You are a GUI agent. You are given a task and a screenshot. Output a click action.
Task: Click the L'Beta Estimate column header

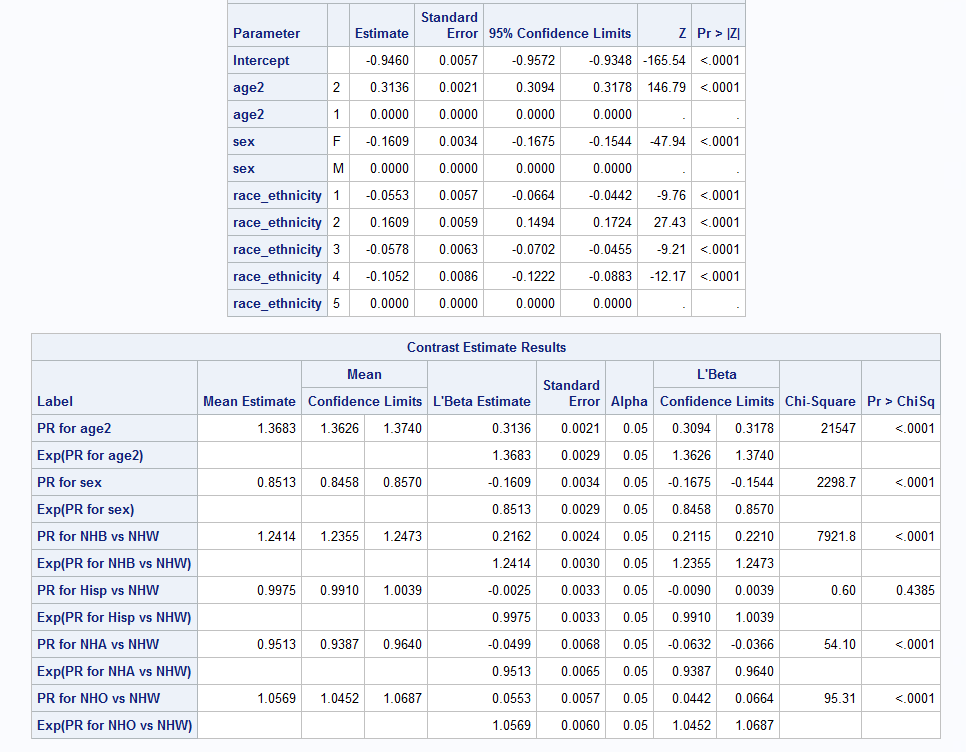pos(481,401)
